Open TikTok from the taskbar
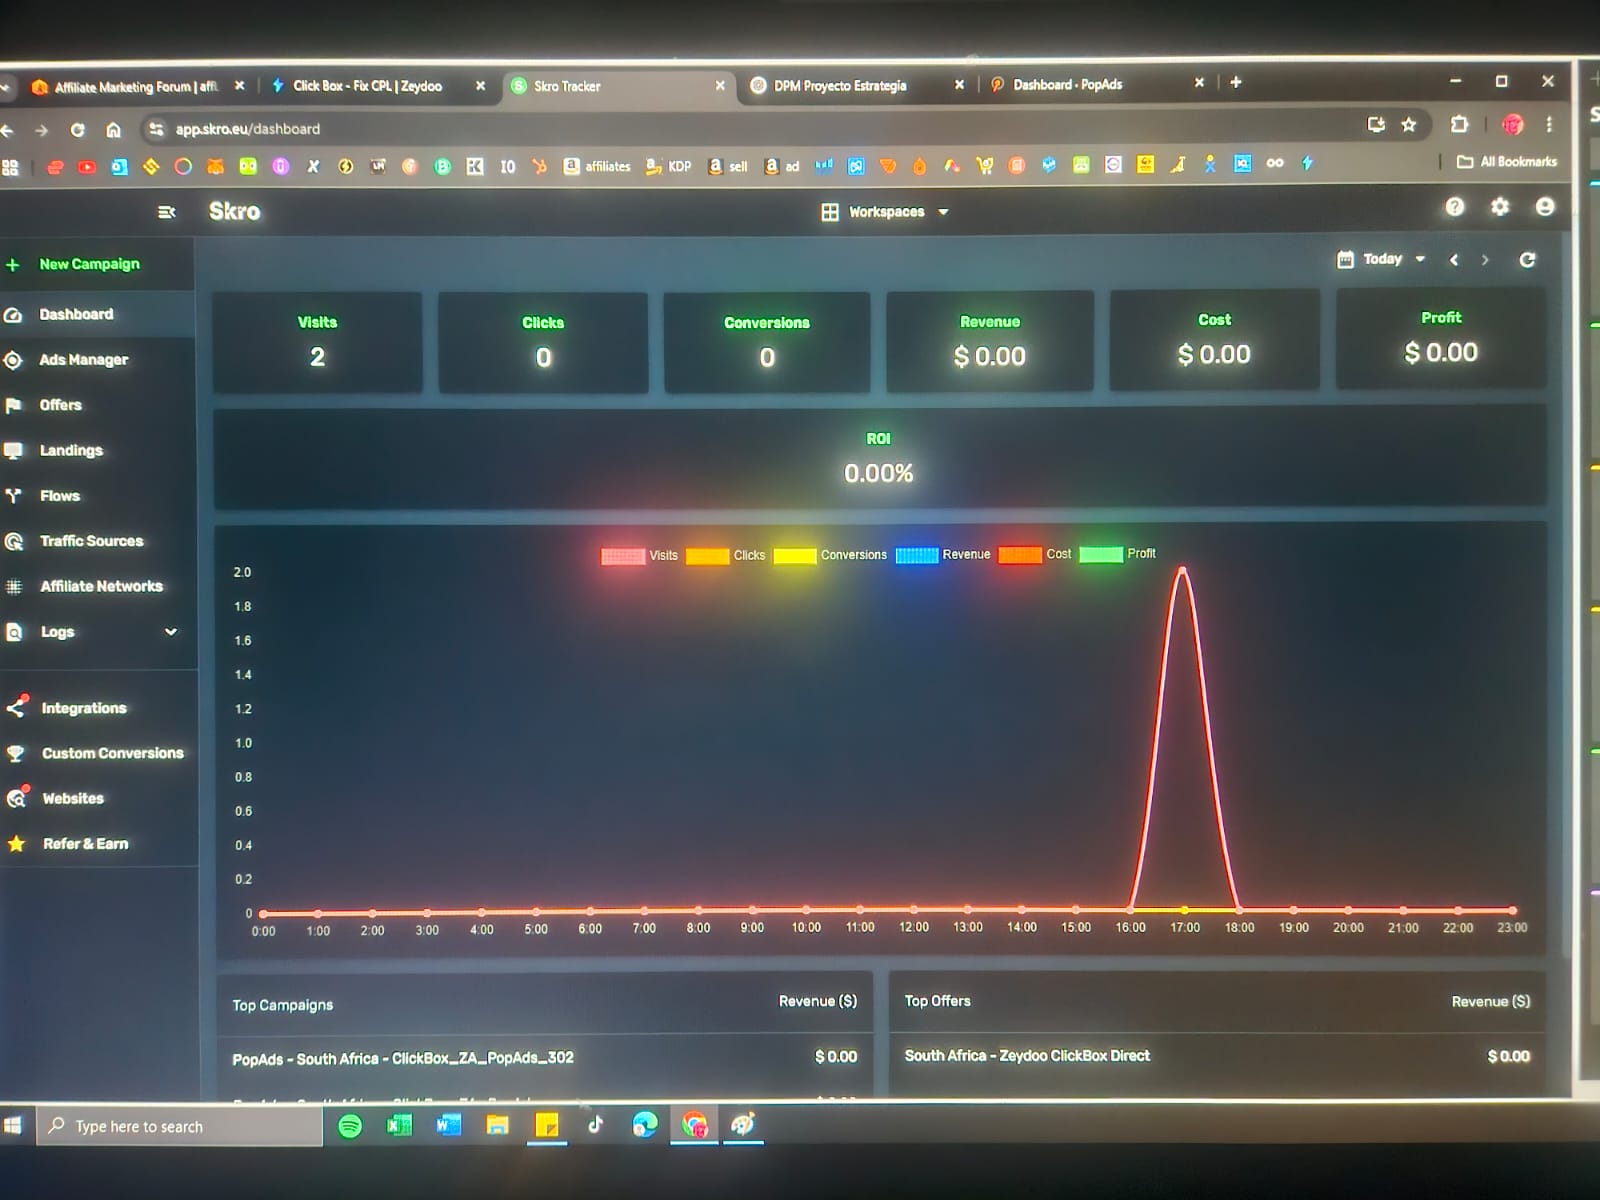 (595, 1125)
